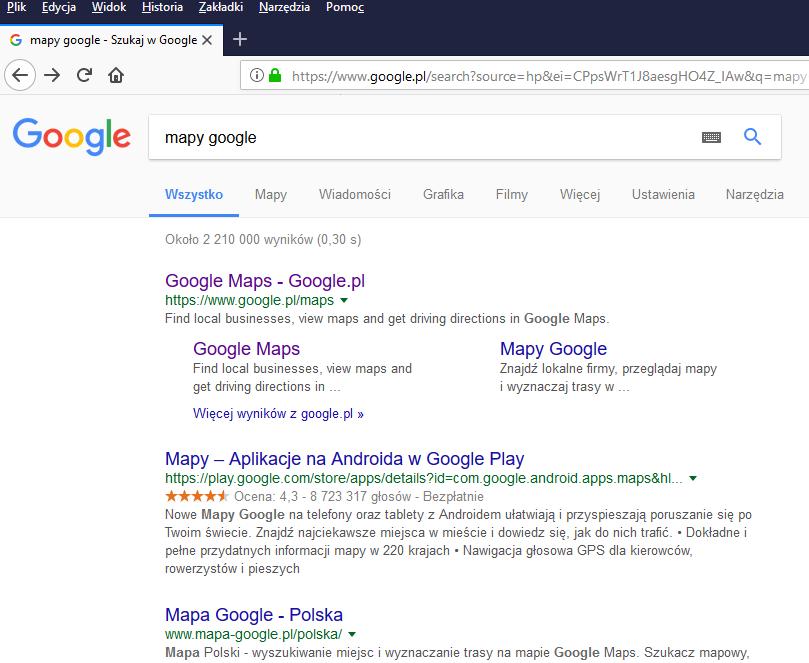This screenshot has width=809, height=663.
Task: Switch to the Mapy results tab
Action: click(271, 195)
